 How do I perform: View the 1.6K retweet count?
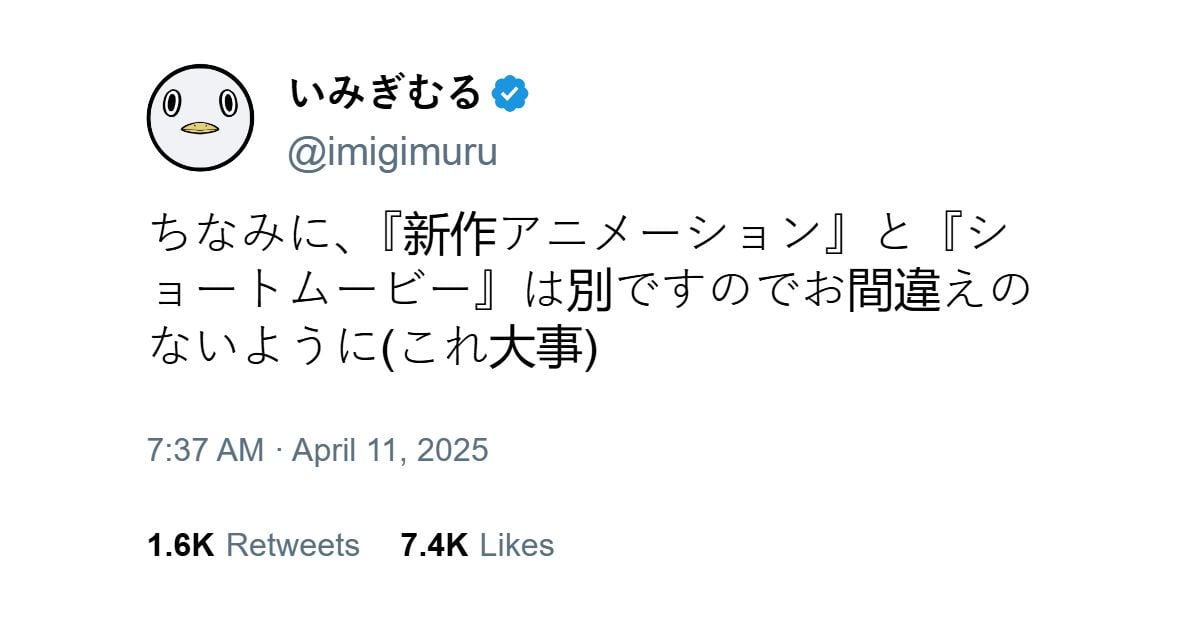tap(180, 545)
